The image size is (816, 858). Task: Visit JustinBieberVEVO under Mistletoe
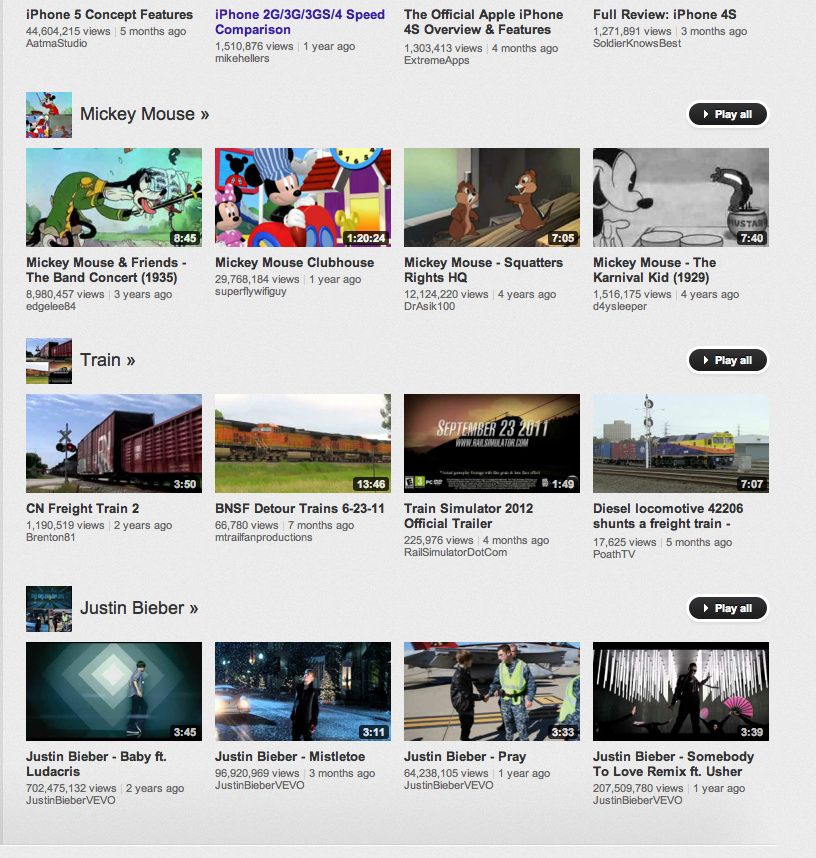259,785
